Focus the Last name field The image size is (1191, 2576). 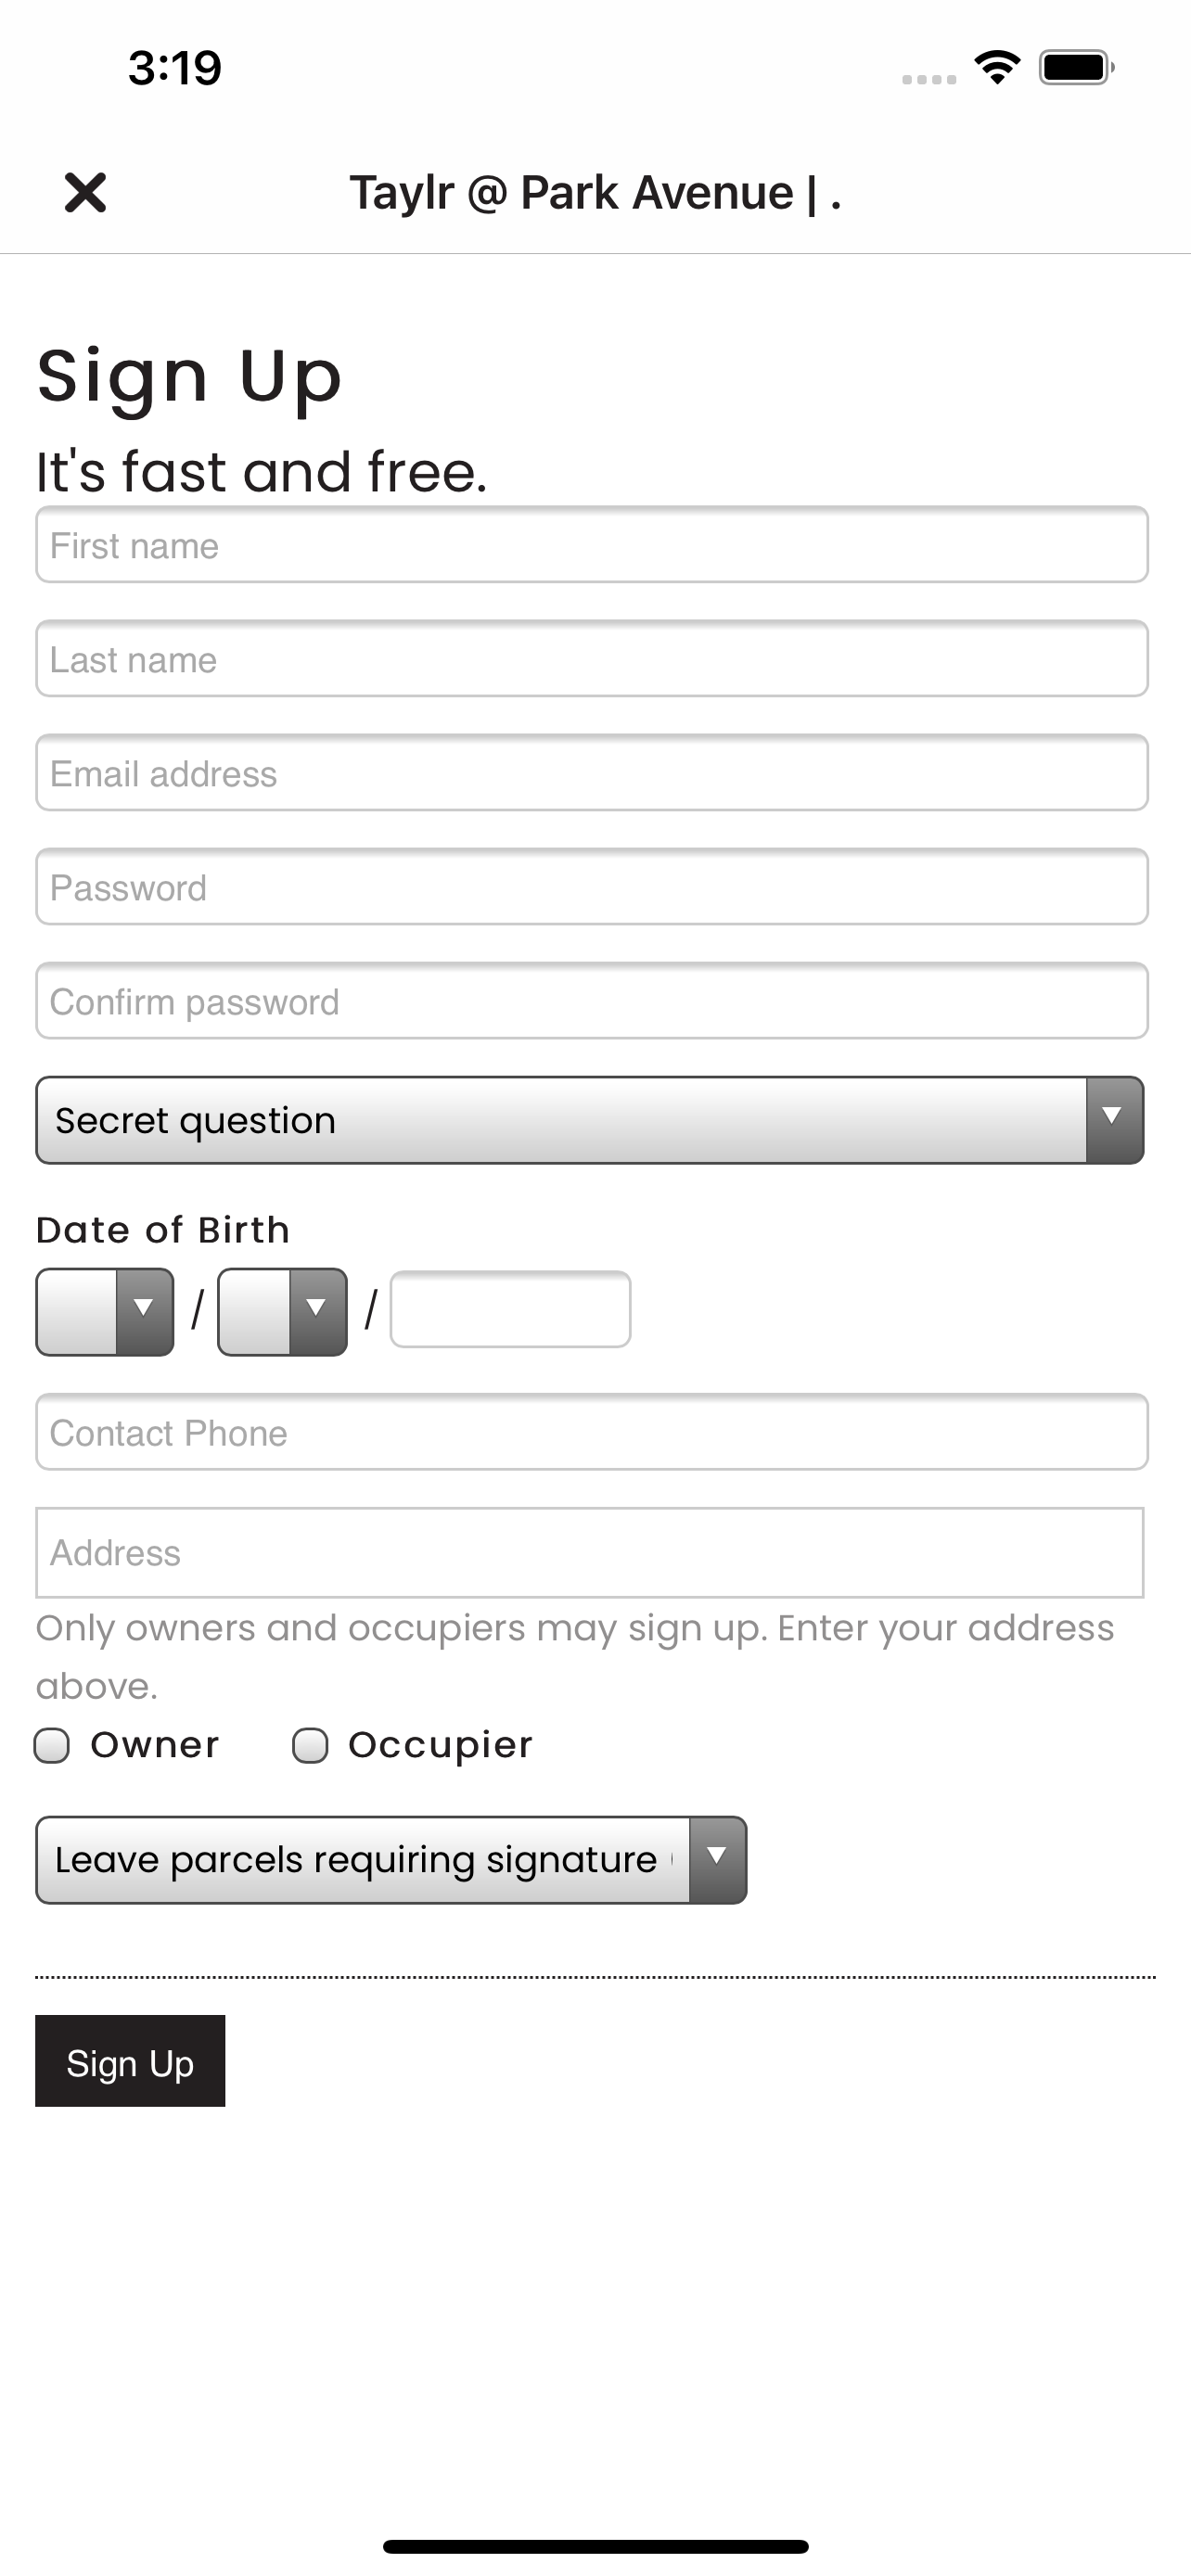[x=592, y=659]
